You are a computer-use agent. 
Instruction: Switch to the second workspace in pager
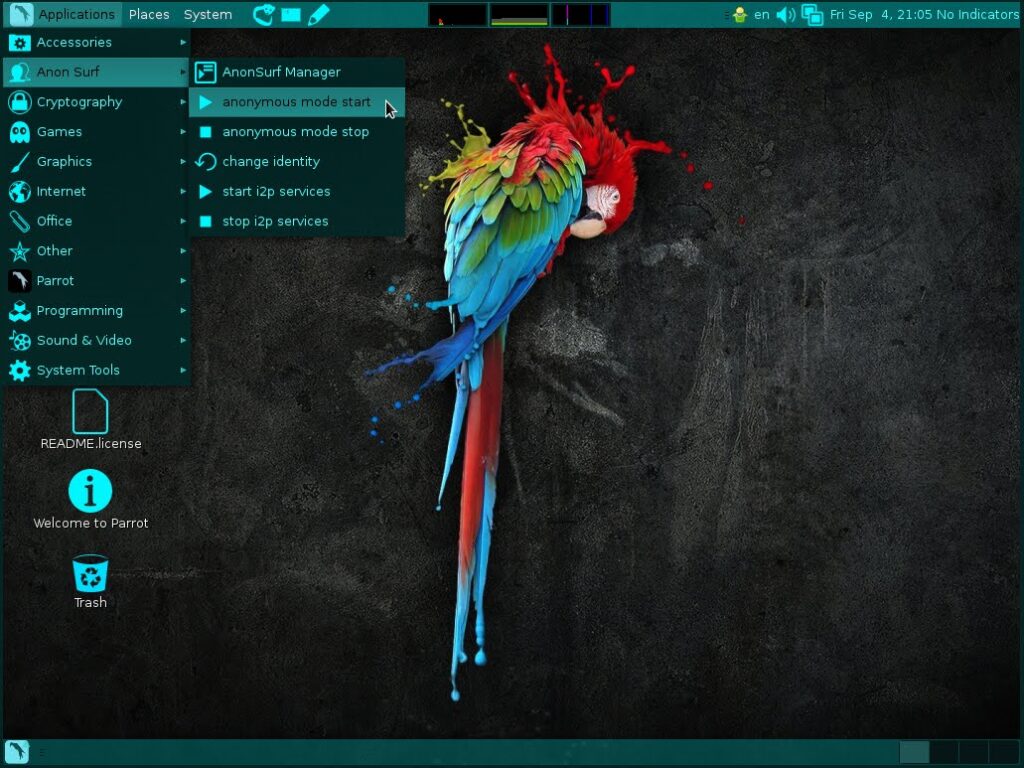(x=944, y=752)
